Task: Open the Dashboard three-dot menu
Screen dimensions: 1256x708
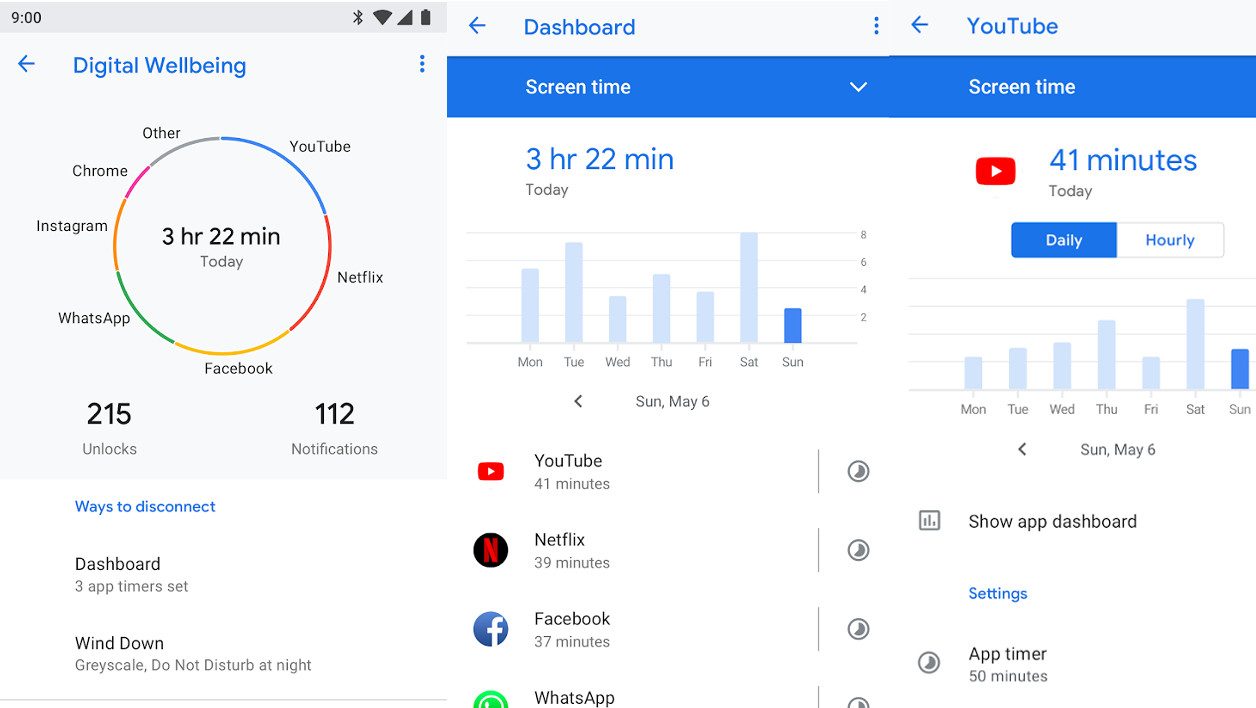Action: 876,26
